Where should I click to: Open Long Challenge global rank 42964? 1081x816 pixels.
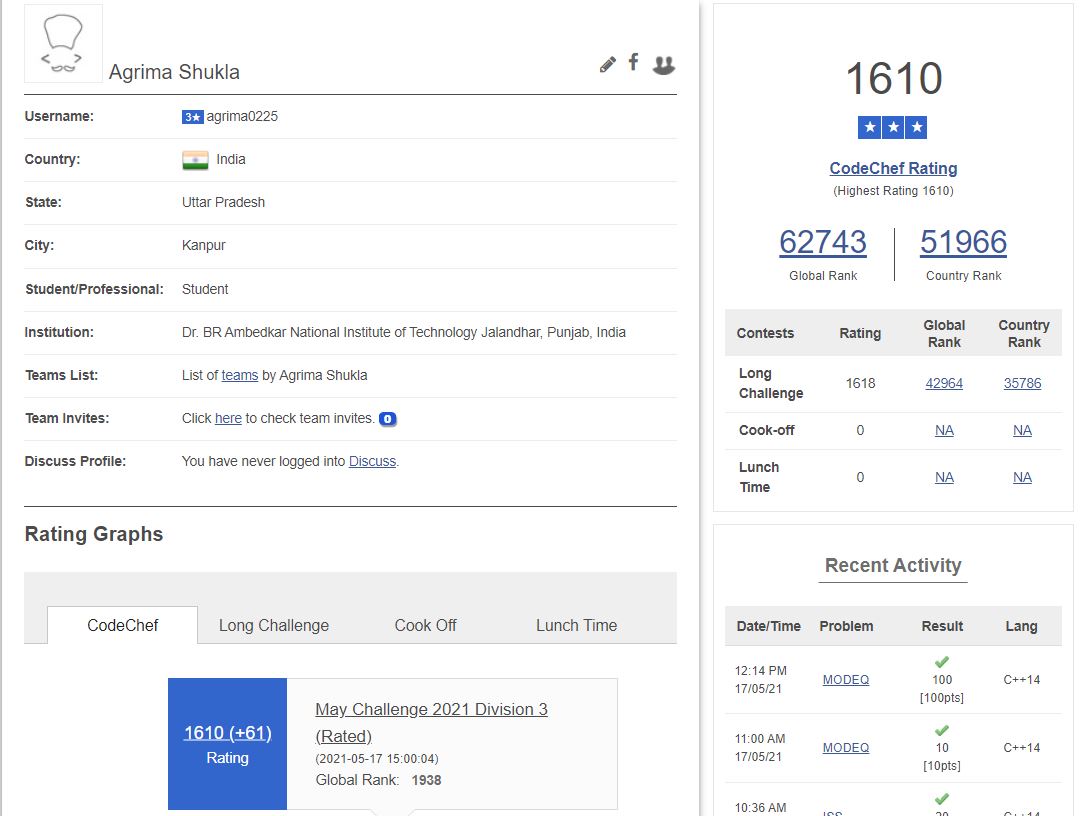(944, 383)
